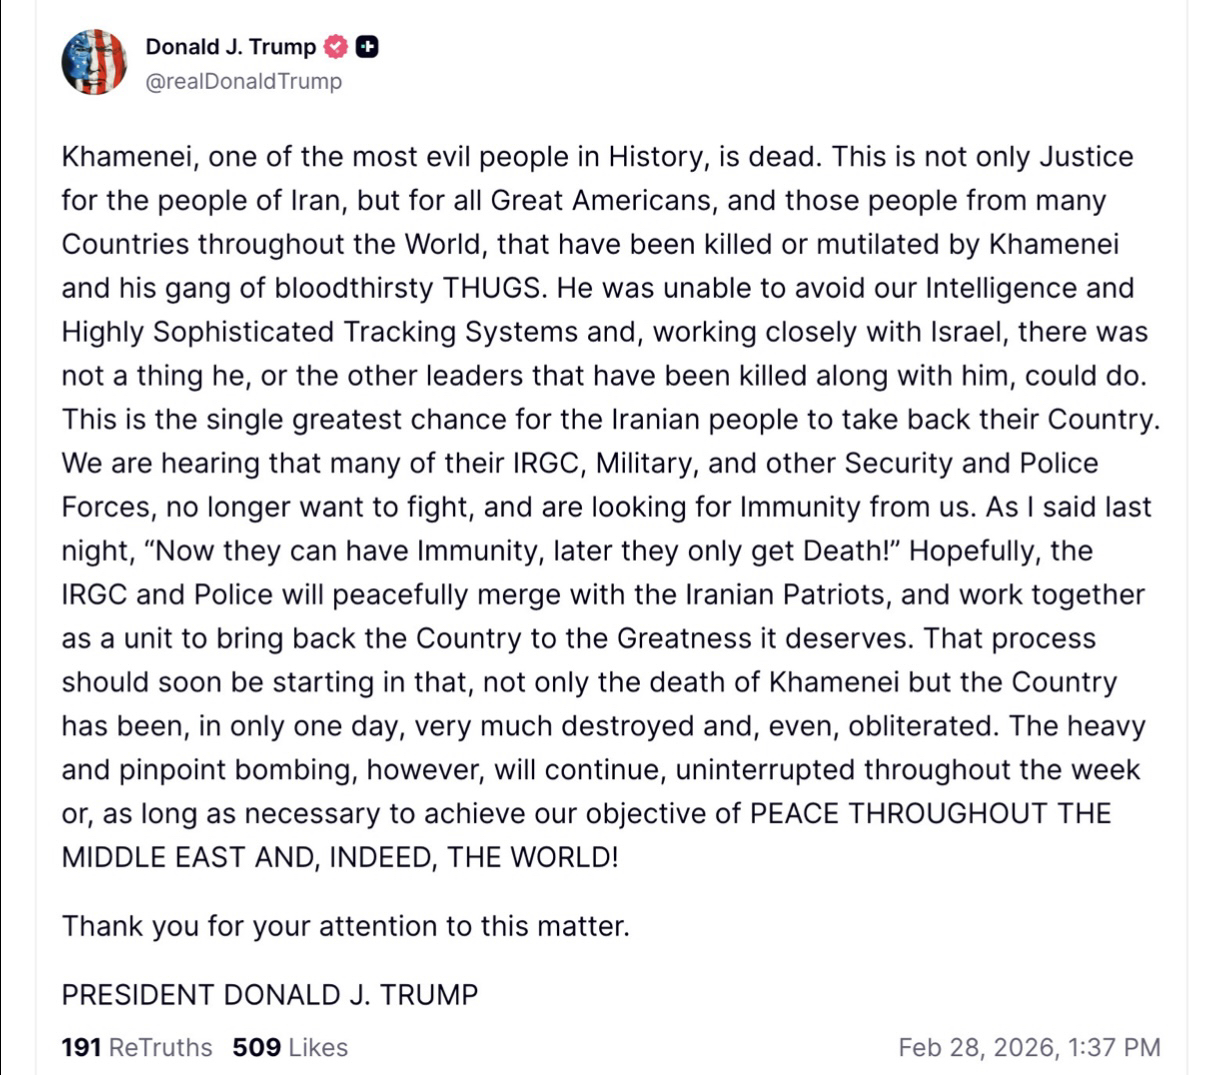This screenshot has height=1075, width=1205.
Task: Open Donald J. Trump's profile avatar
Action: point(94,62)
